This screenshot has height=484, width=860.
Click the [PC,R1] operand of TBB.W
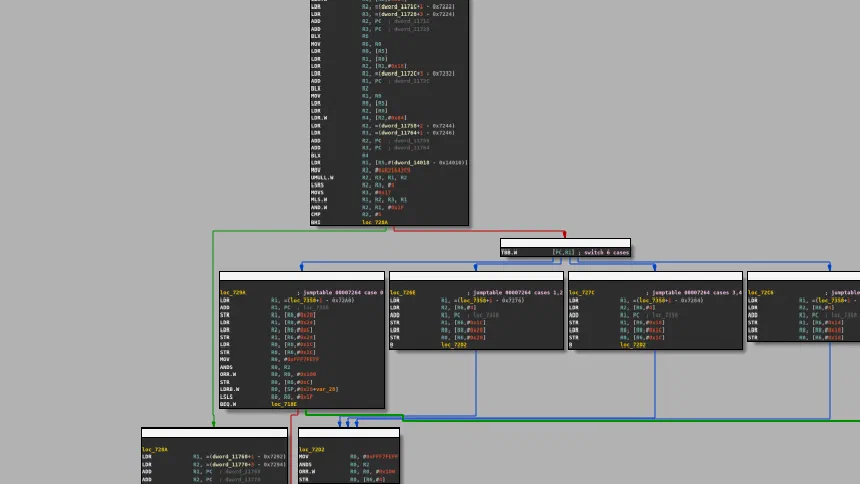(563, 252)
